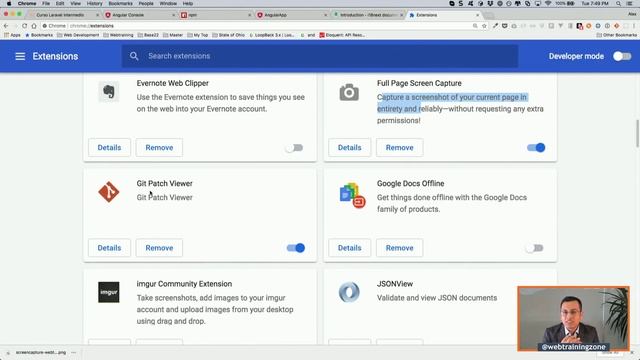640x360 pixels.
Task: Open the Apple menu
Action: pyautogui.click(x=9, y=3)
